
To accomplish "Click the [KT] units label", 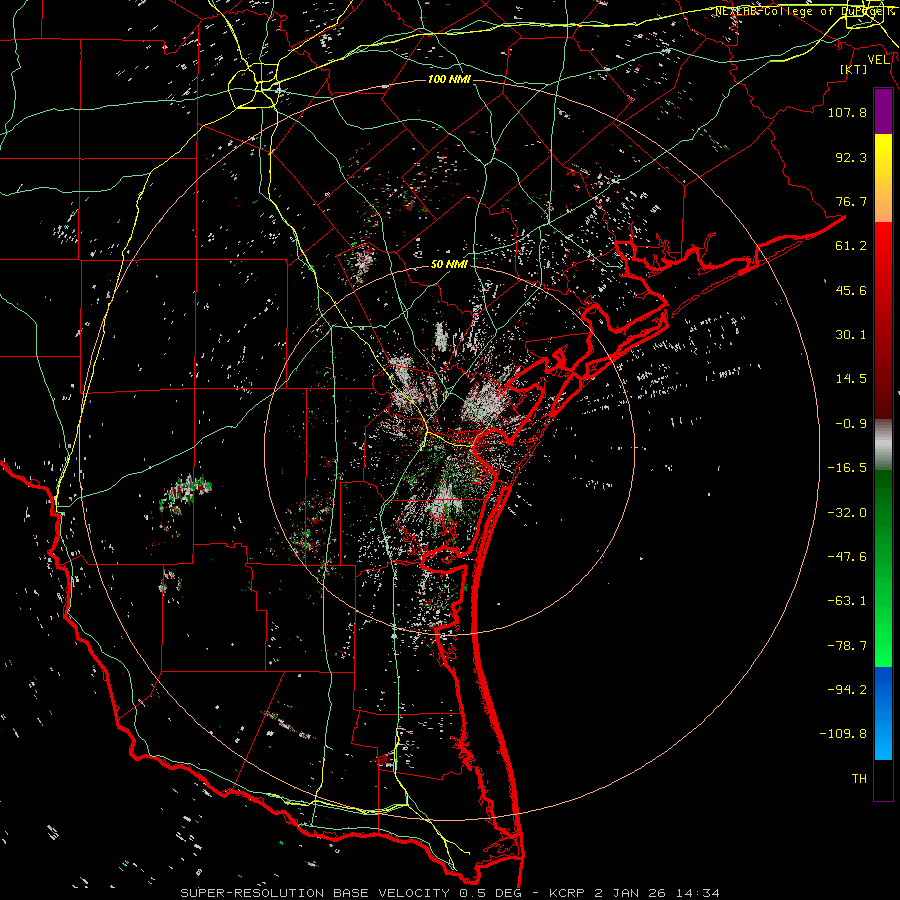I will click(x=854, y=69).
